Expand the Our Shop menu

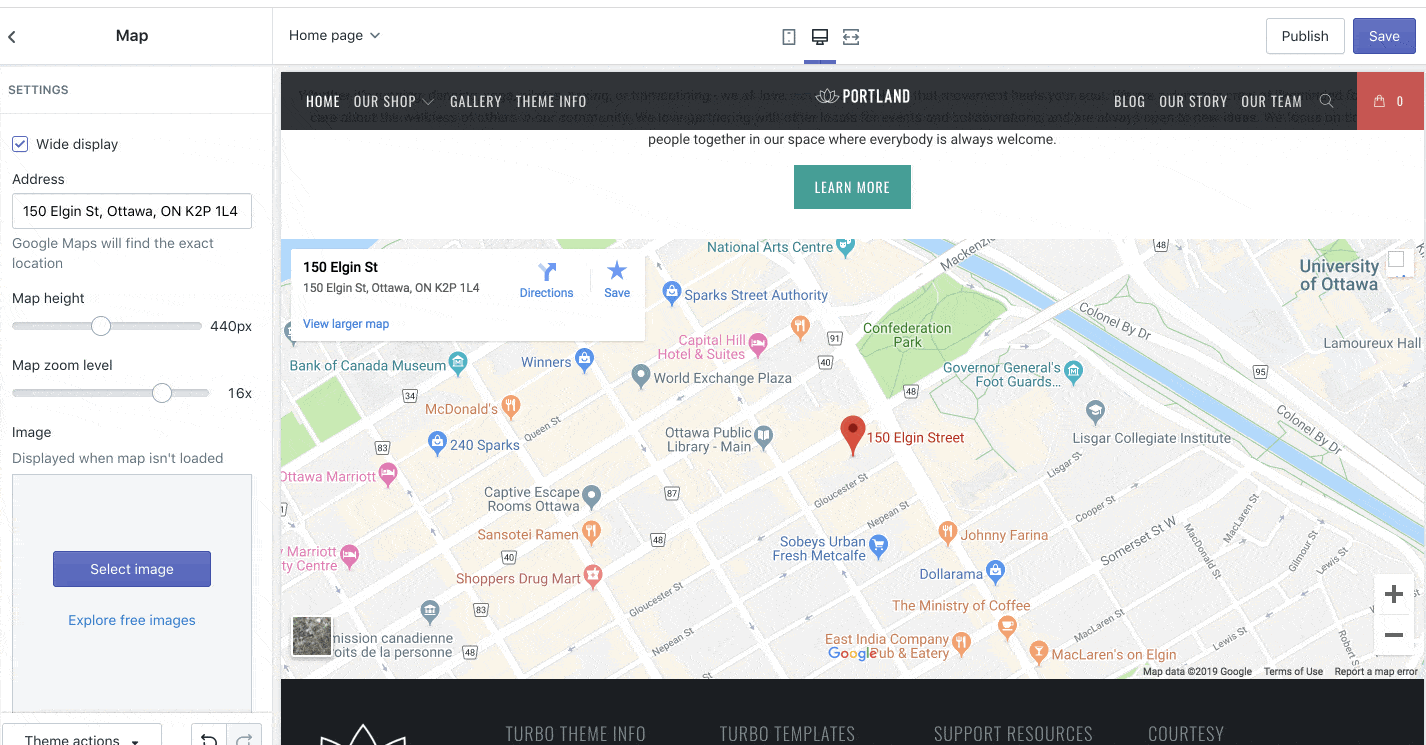point(393,101)
